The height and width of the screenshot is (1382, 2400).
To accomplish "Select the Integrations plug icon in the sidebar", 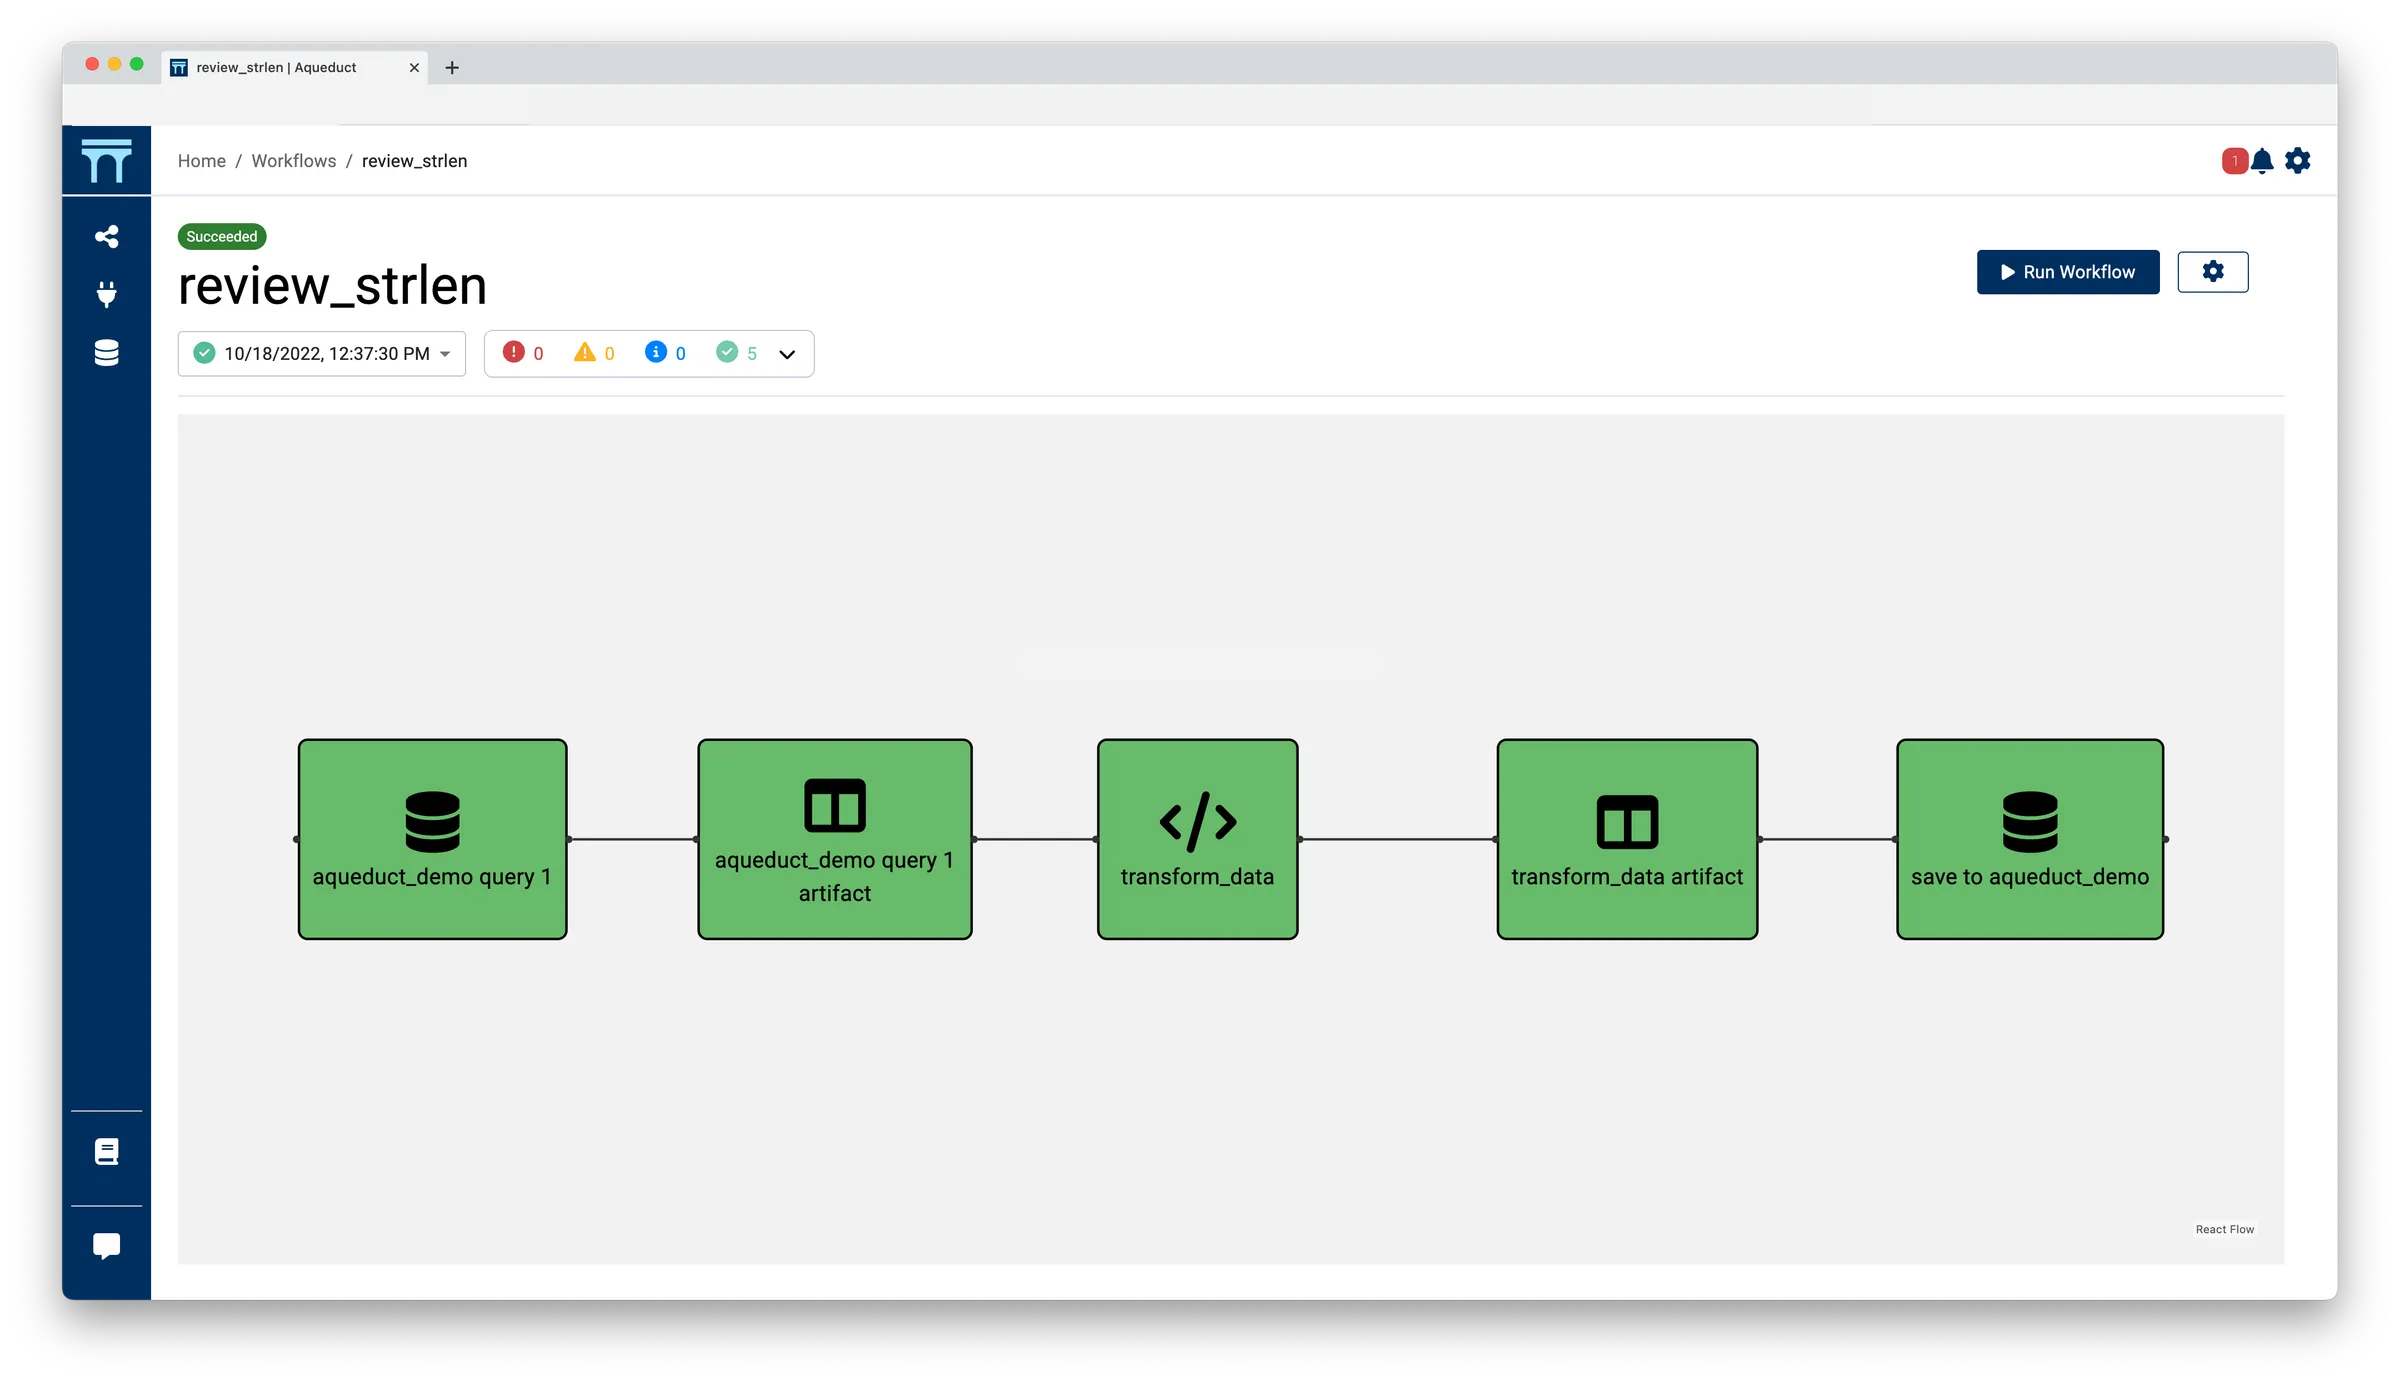I will pos(107,294).
